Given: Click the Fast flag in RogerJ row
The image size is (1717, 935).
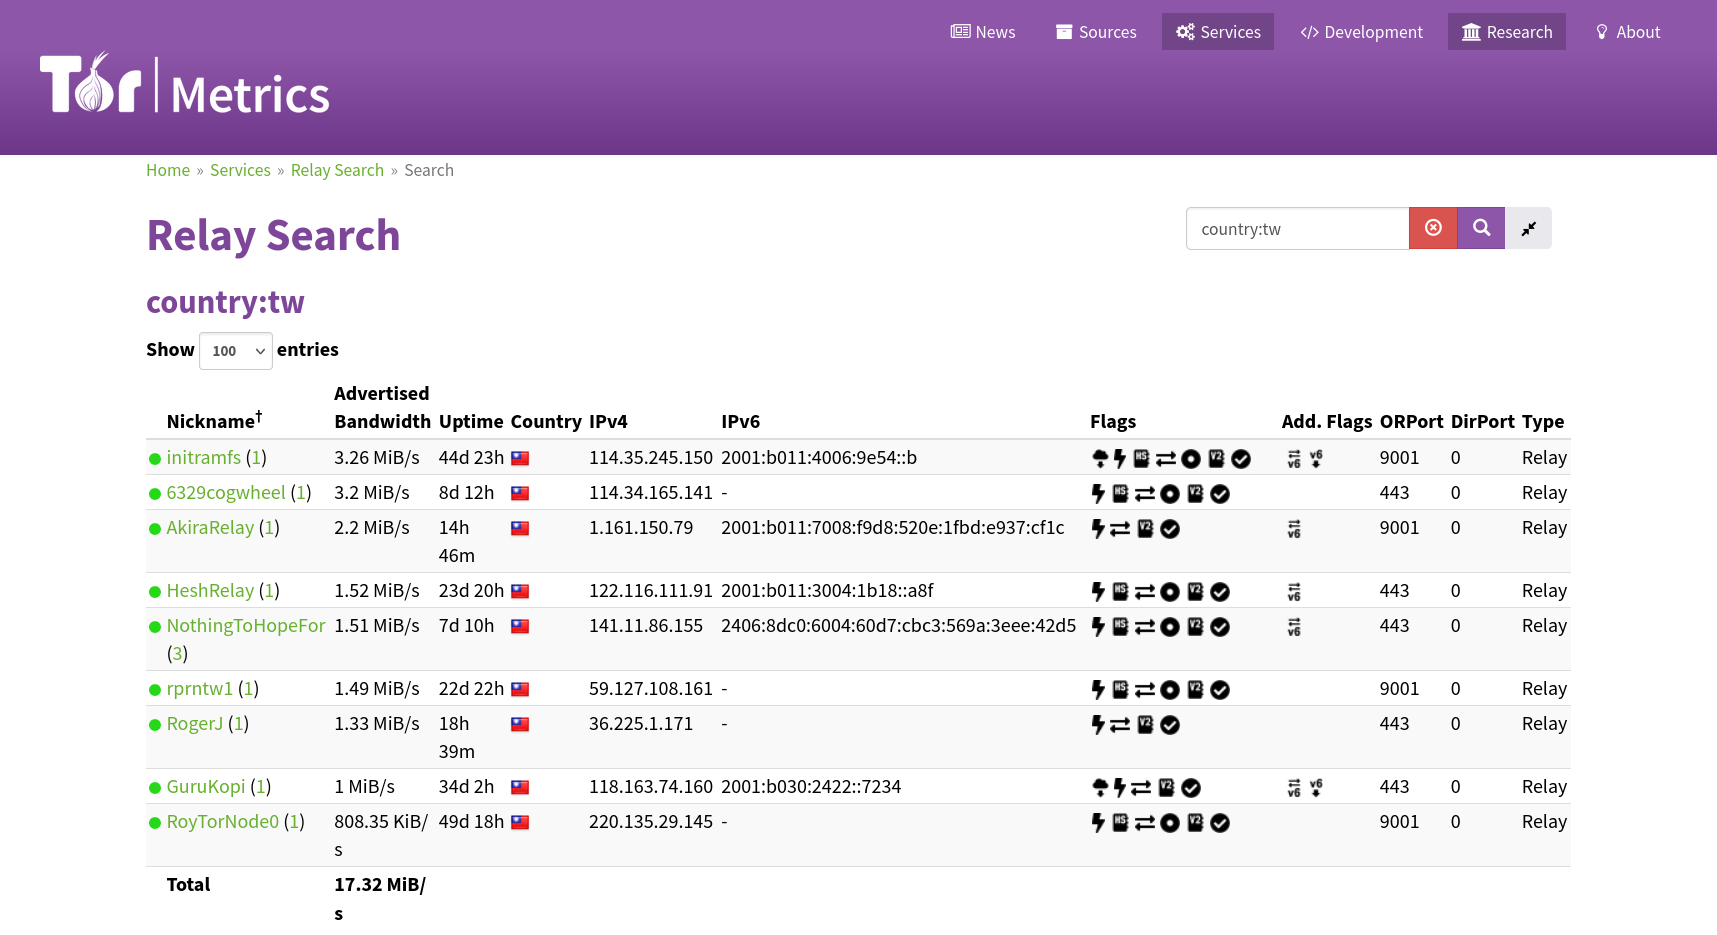Looking at the screenshot, I should pos(1098,724).
